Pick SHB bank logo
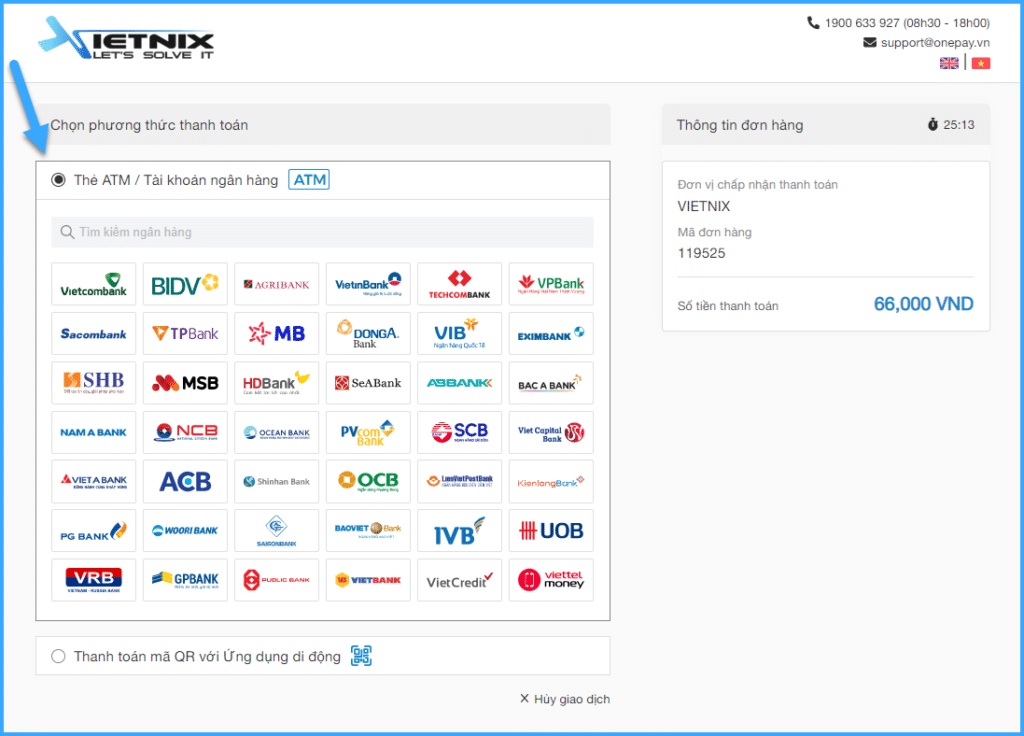Viewport: 1024px width, 736px height. tap(93, 383)
